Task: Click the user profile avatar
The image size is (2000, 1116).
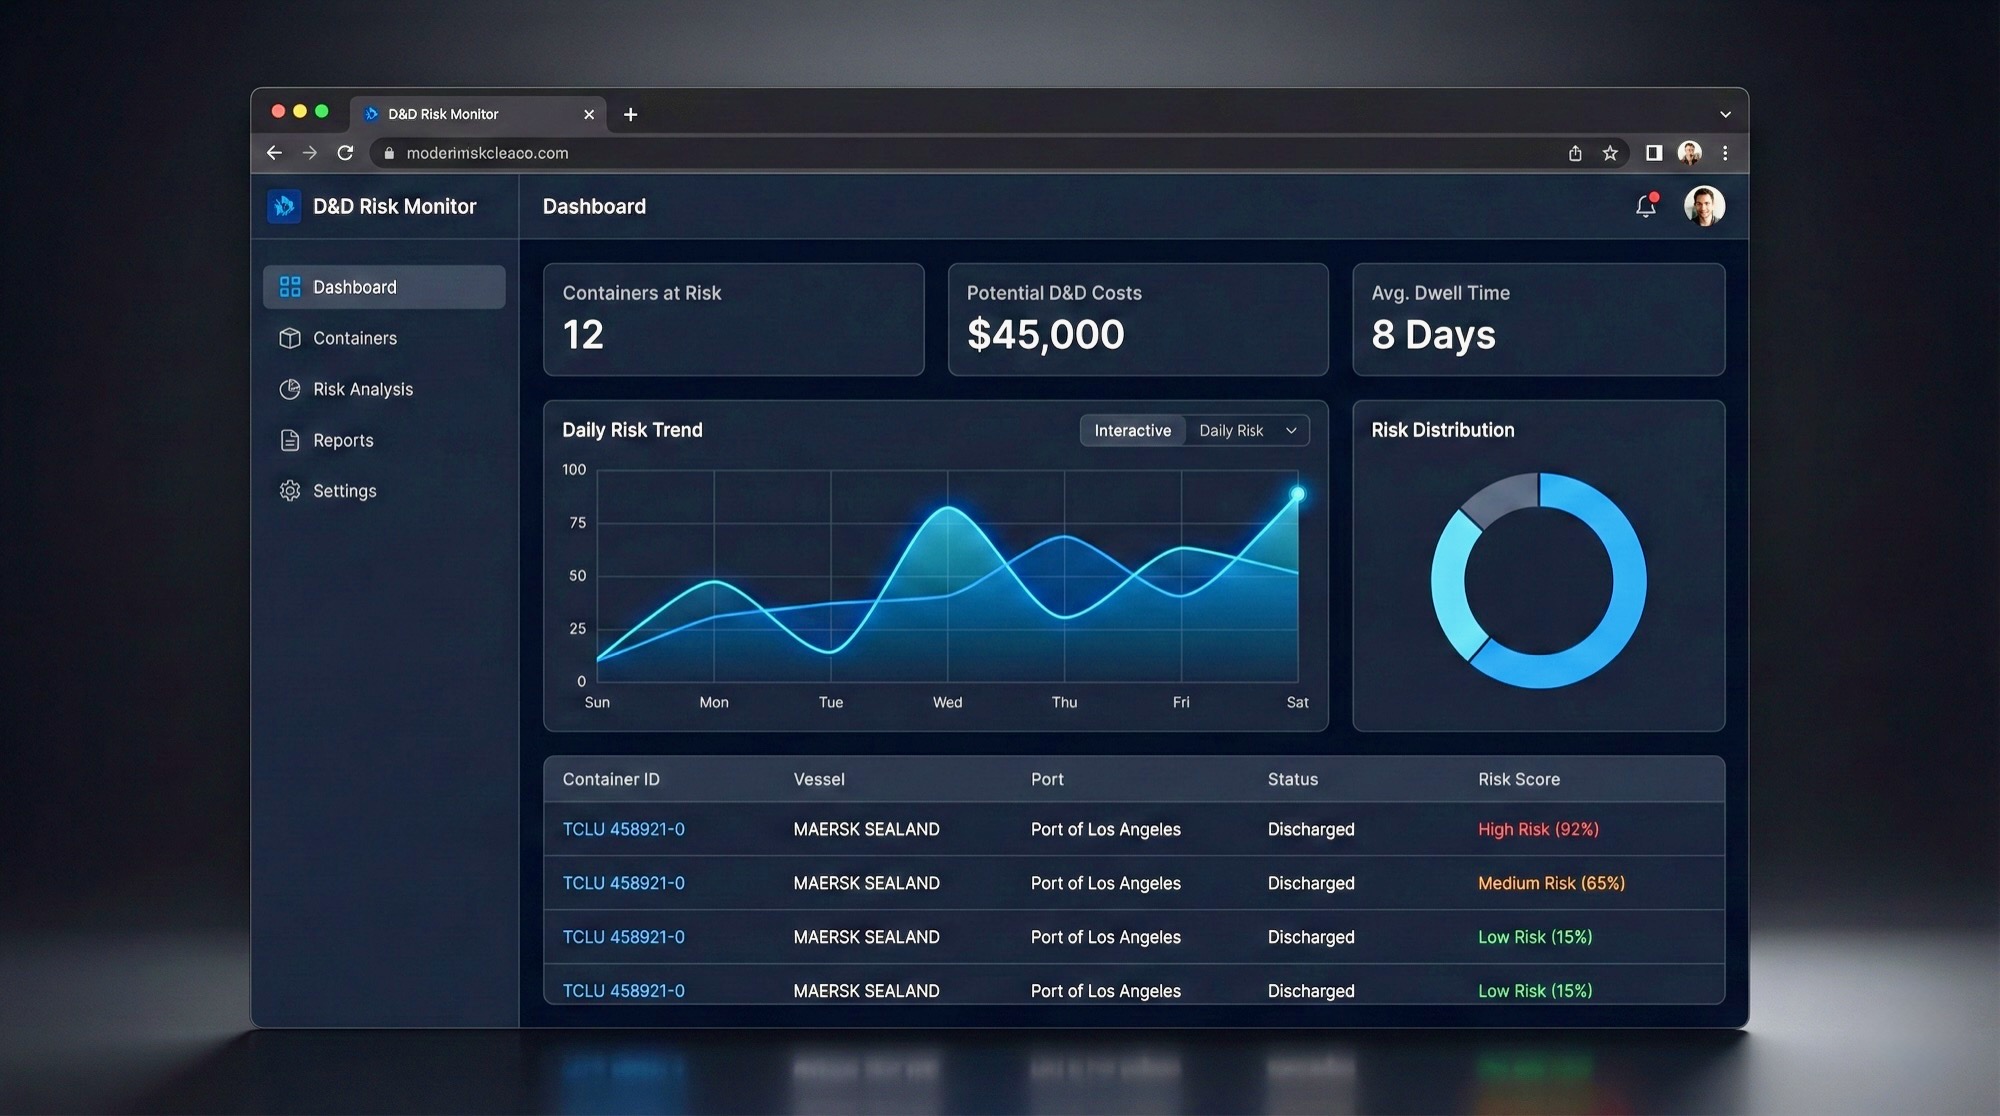Action: [1704, 206]
